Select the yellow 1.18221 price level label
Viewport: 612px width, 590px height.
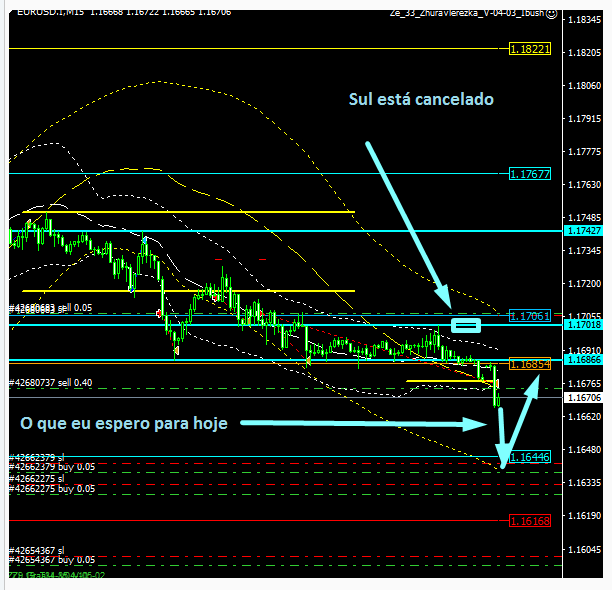tap(529, 48)
